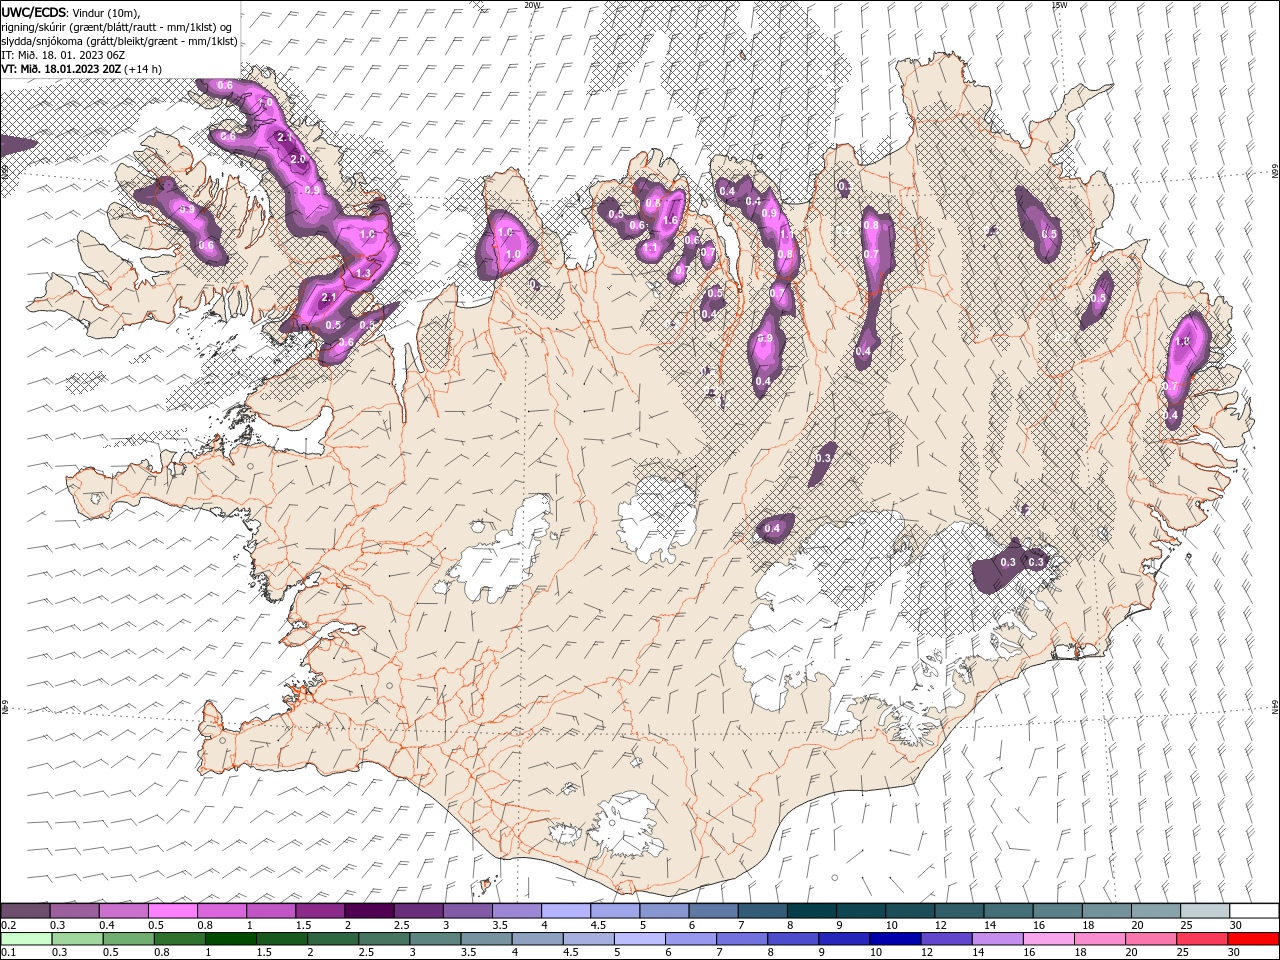1280x960 pixels.
Task: Pick the 3.5 lavender-purple snow scale swatch
Action: pyautogui.click(x=517, y=911)
